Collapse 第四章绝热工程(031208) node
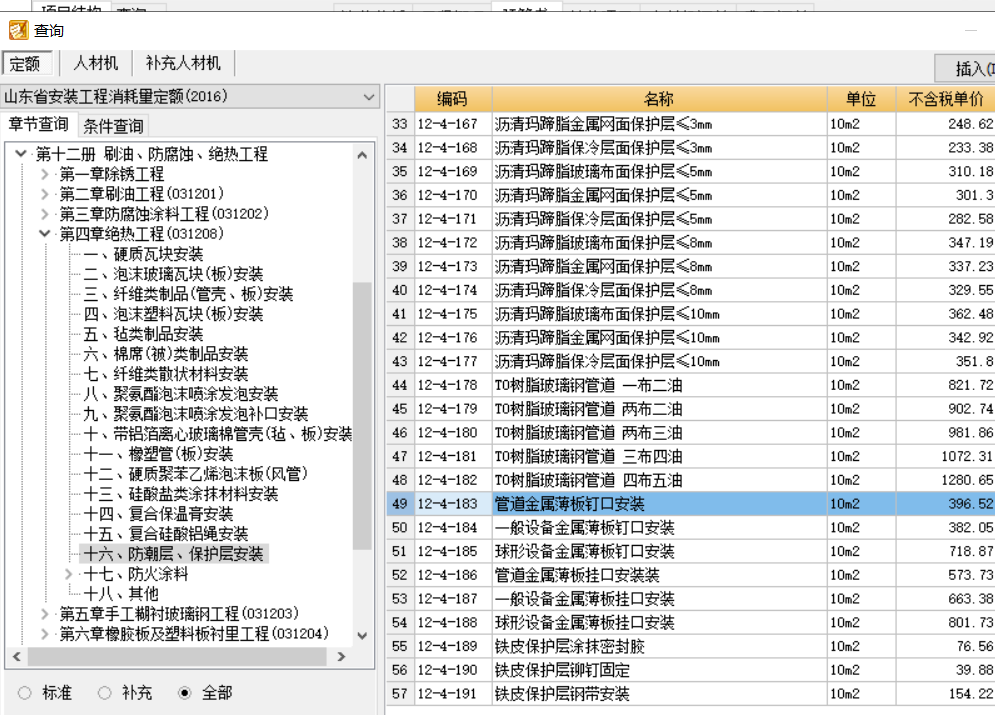 [44, 233]
